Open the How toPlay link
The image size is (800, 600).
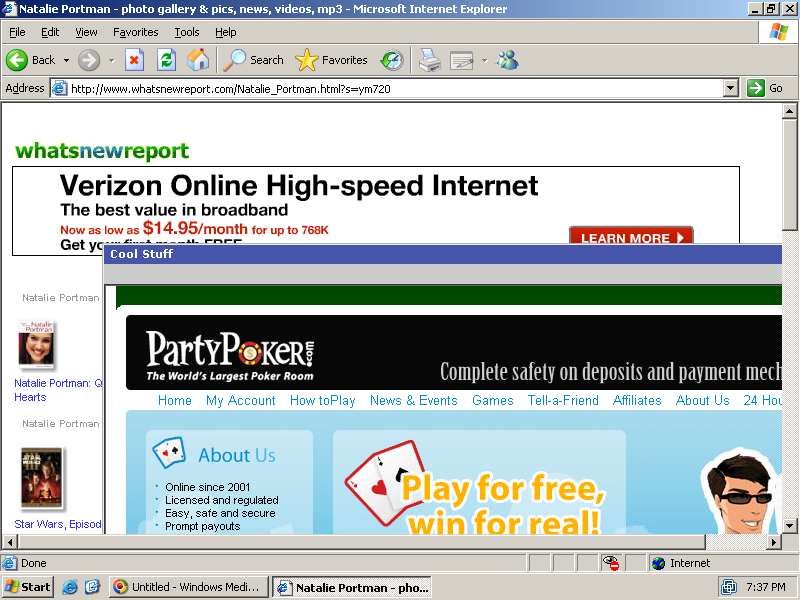[322, 401]
